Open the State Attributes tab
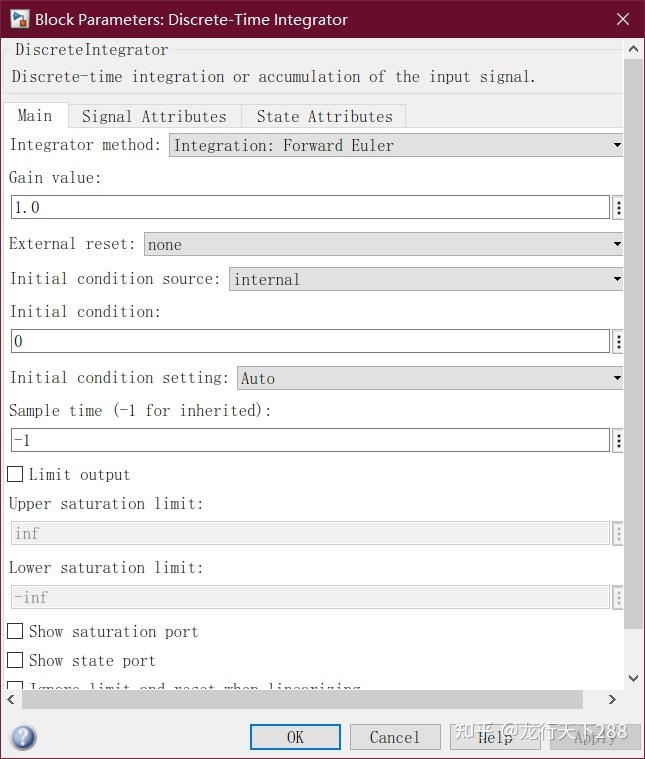The height and width of the screenshot is (759, 645). [x=324, y=116]
